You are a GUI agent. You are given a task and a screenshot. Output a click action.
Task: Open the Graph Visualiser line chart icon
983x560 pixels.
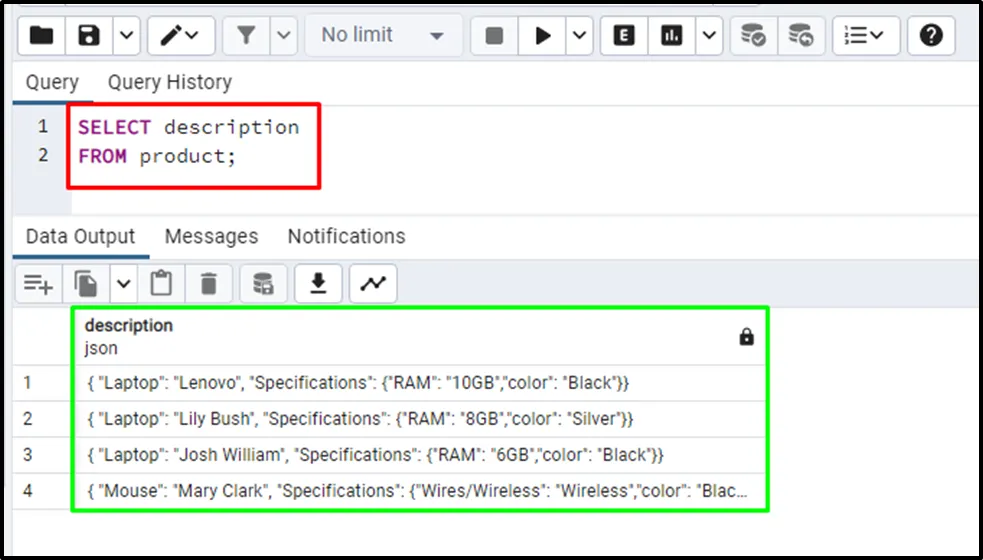click(373, 284)
